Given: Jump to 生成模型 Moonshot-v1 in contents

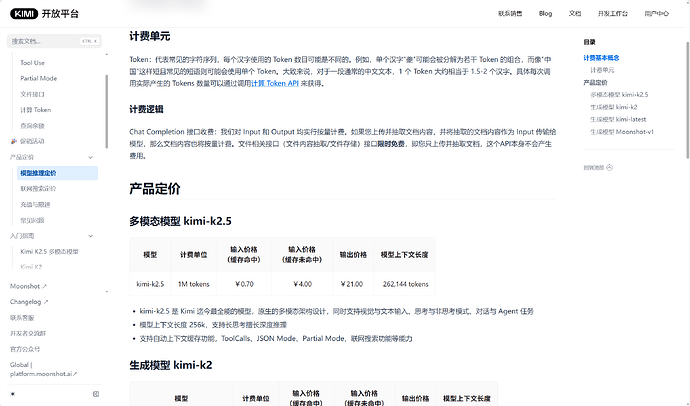Looking at the screenshot, I should (x=622, y=132).
